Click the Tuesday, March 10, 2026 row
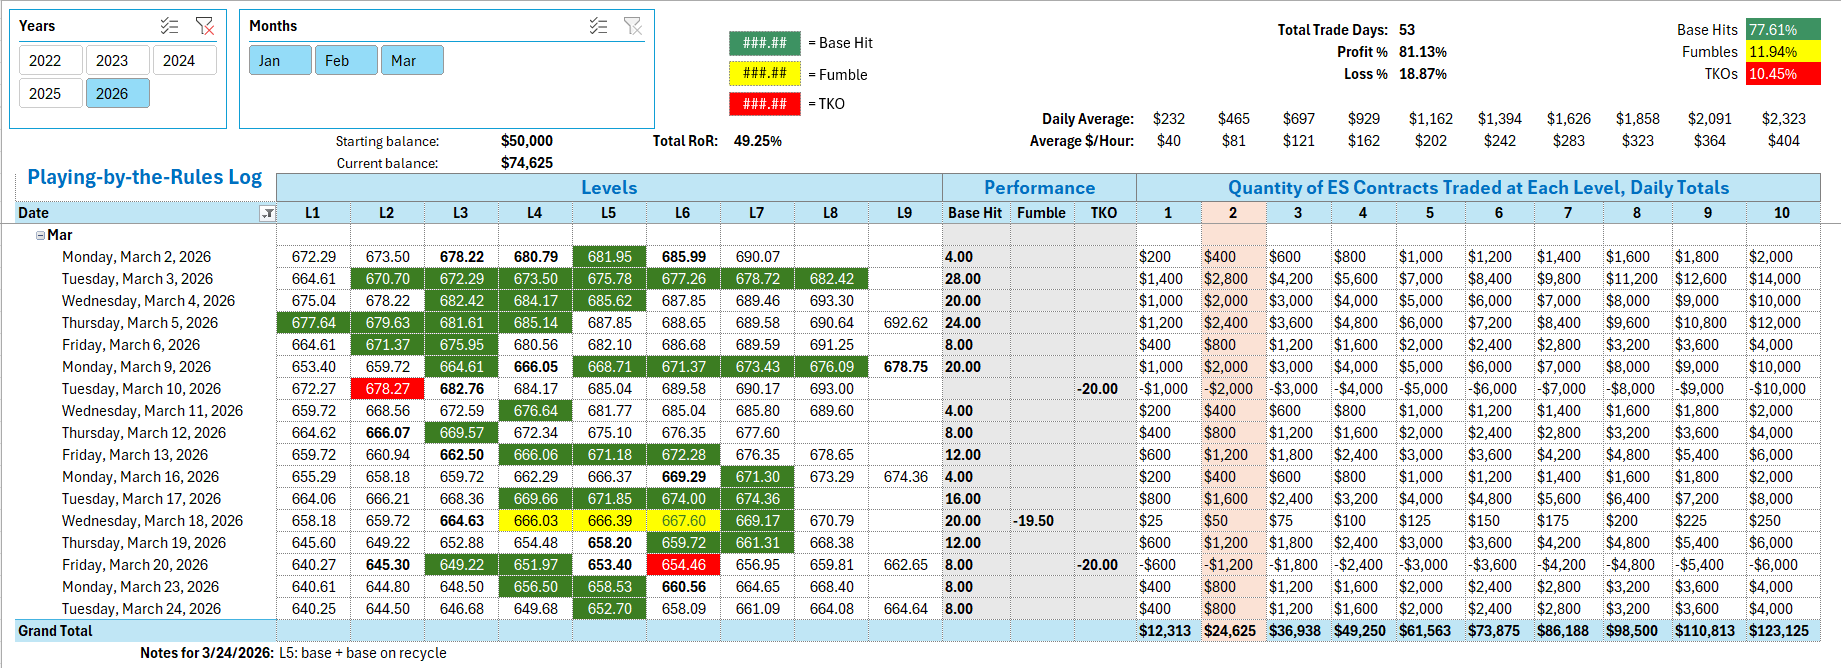Viewport: 1841px width, 668px height. pos(141,389)
